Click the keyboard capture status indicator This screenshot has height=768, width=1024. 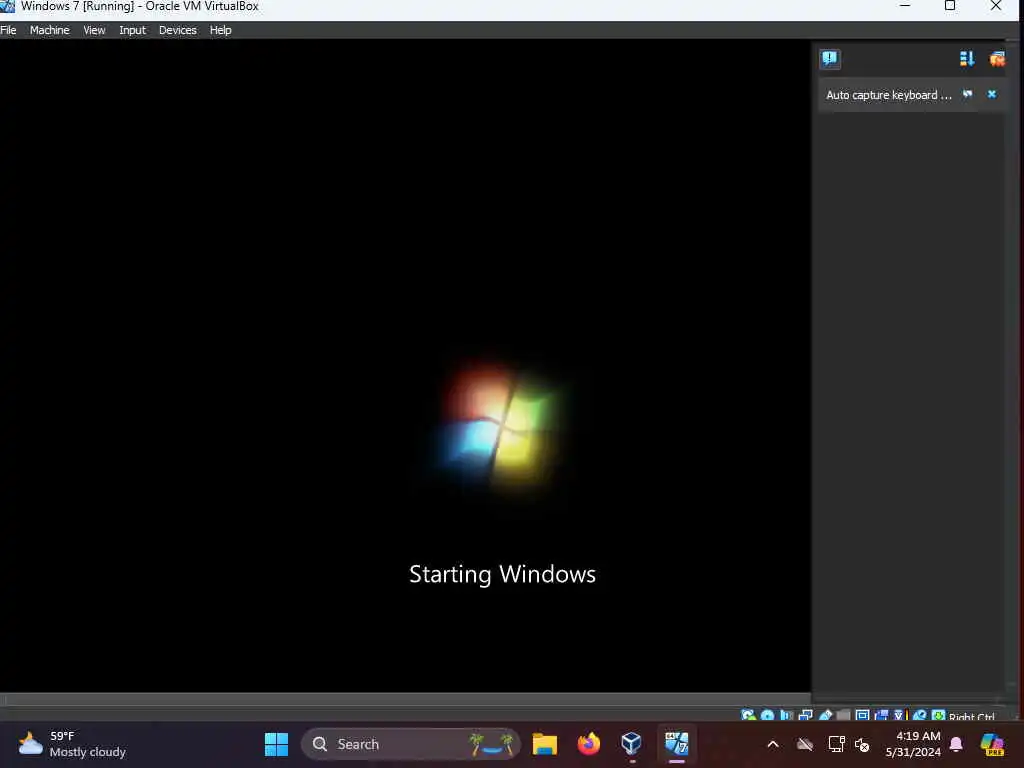[x=938, y=716]
